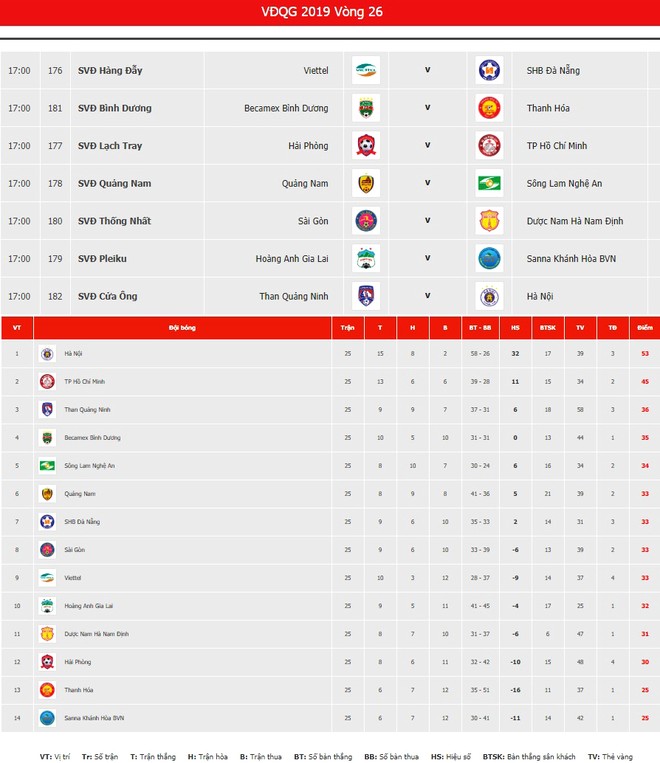Select SVĐ Hàng Đẩy stadium name
Screen dimensions: 660x763
(110, 71)
